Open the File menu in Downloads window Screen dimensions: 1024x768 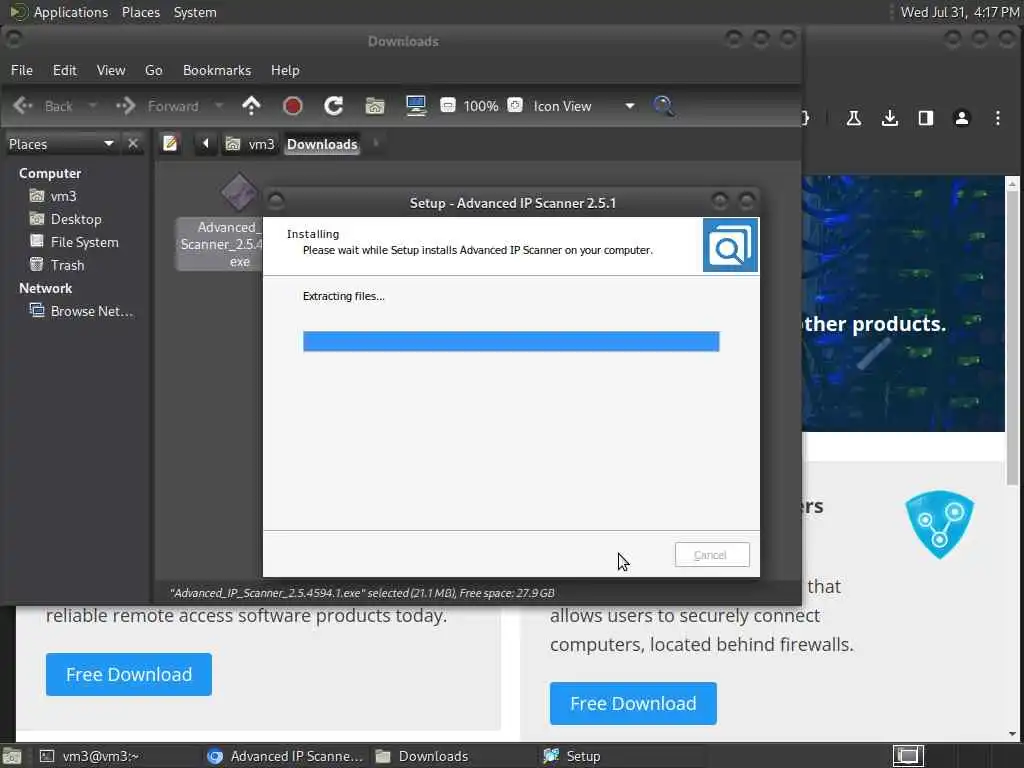click(22, 70)
